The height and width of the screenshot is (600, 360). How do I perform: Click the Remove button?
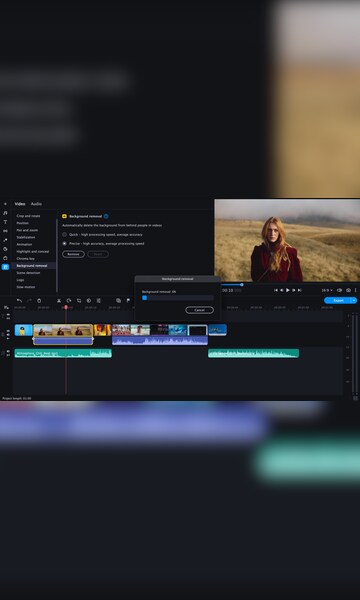(73, 254)
